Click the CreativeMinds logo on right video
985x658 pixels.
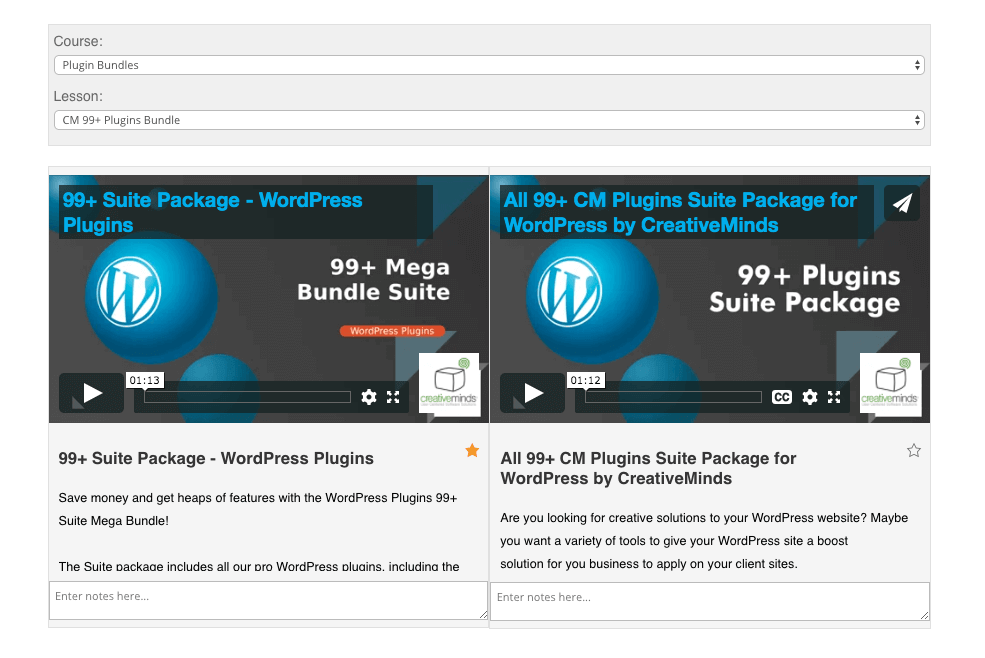click(x=890, y=384)
